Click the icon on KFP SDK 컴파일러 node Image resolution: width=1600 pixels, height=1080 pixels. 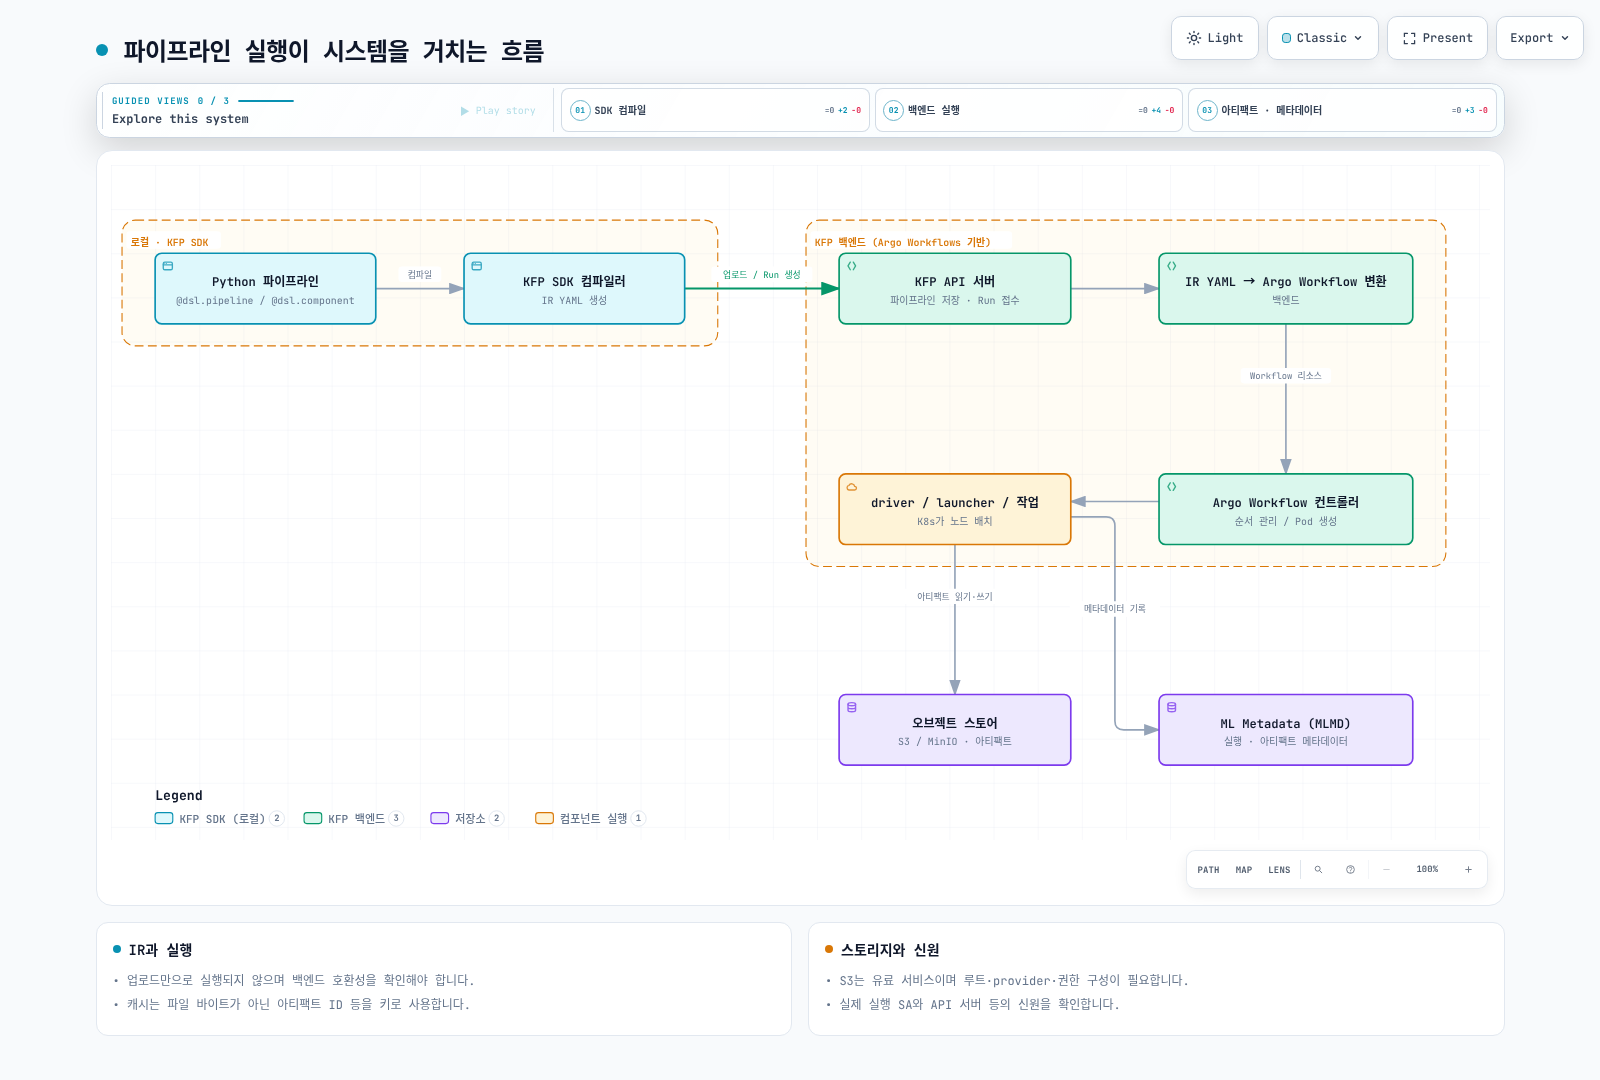[x=477, y=266]
